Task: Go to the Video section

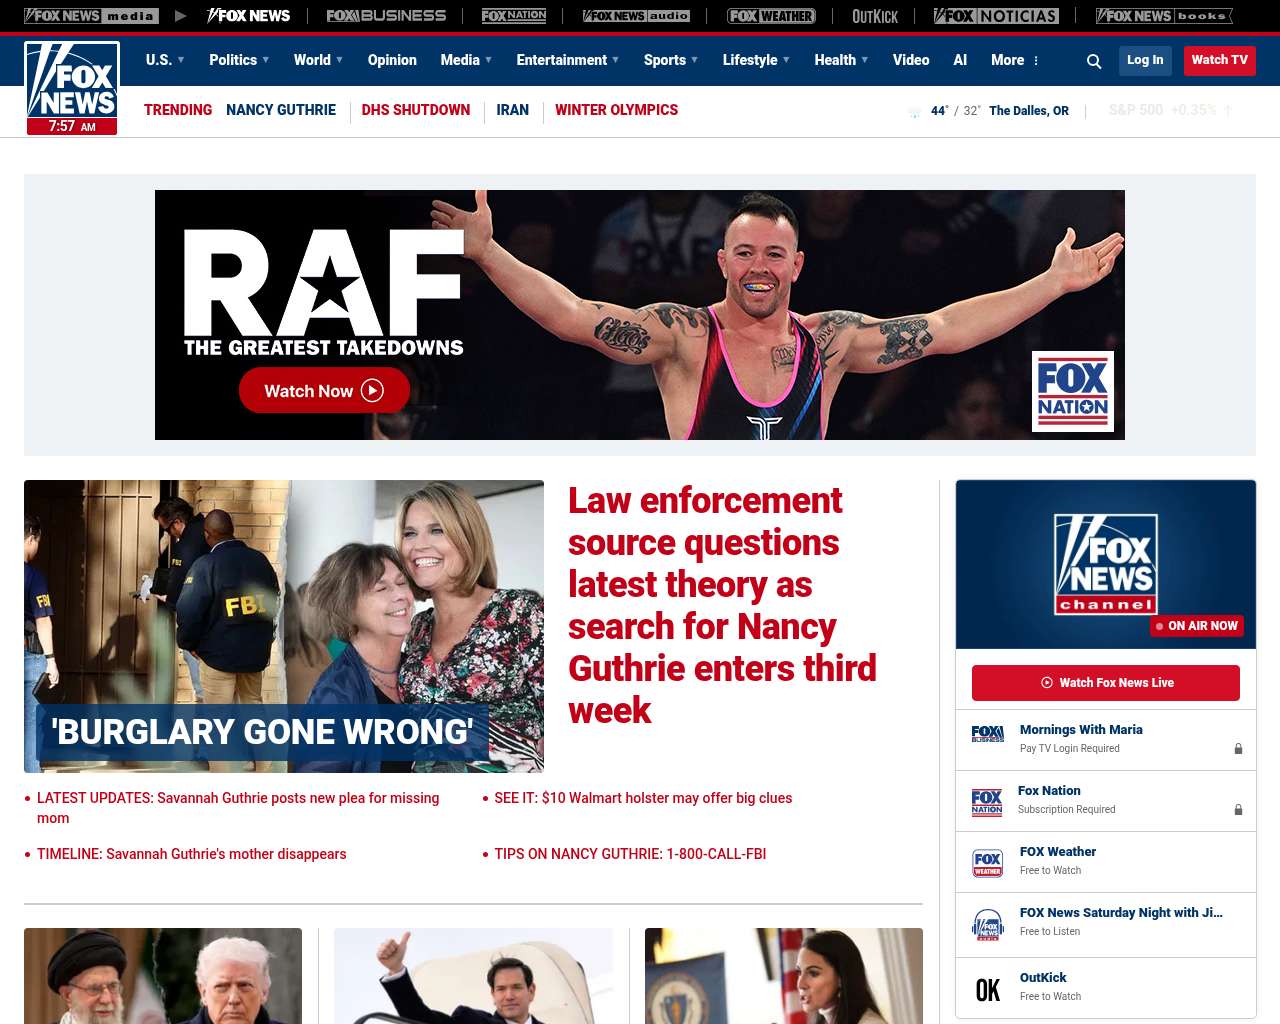Action: [911, 60]
